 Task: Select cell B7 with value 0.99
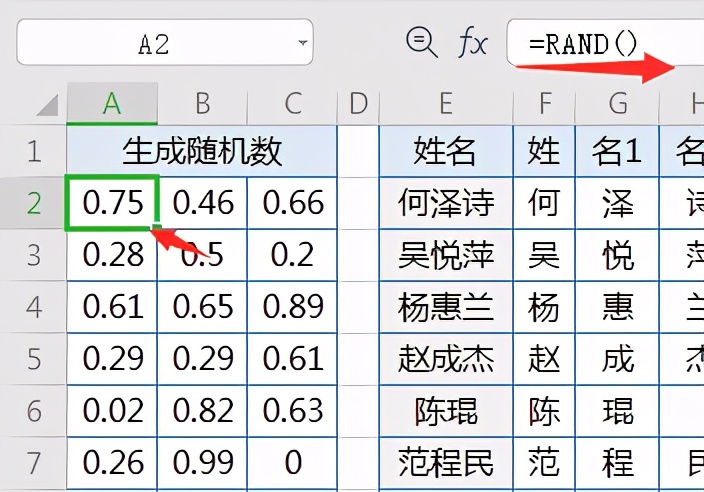pyautogui.click(x=202, y=463)
